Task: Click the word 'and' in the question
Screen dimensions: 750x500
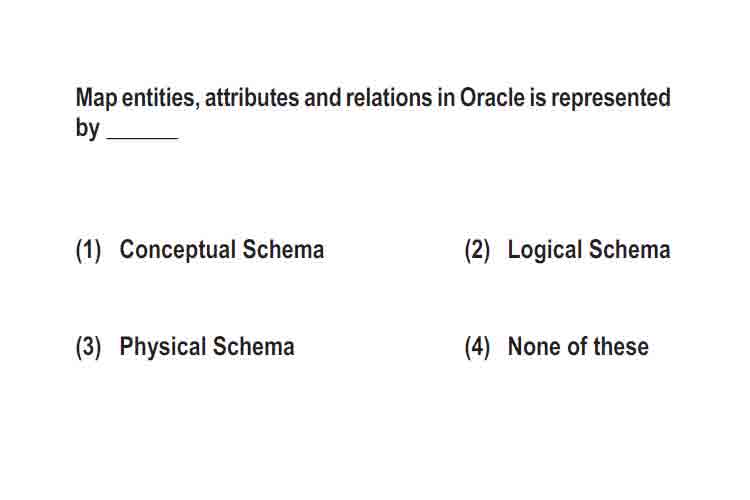Action: point(322,98)
